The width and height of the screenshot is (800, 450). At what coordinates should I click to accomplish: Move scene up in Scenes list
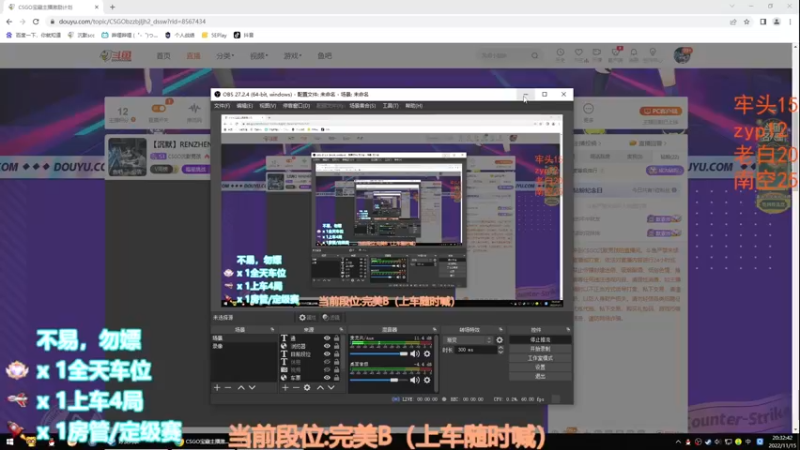tap(241, 388)
